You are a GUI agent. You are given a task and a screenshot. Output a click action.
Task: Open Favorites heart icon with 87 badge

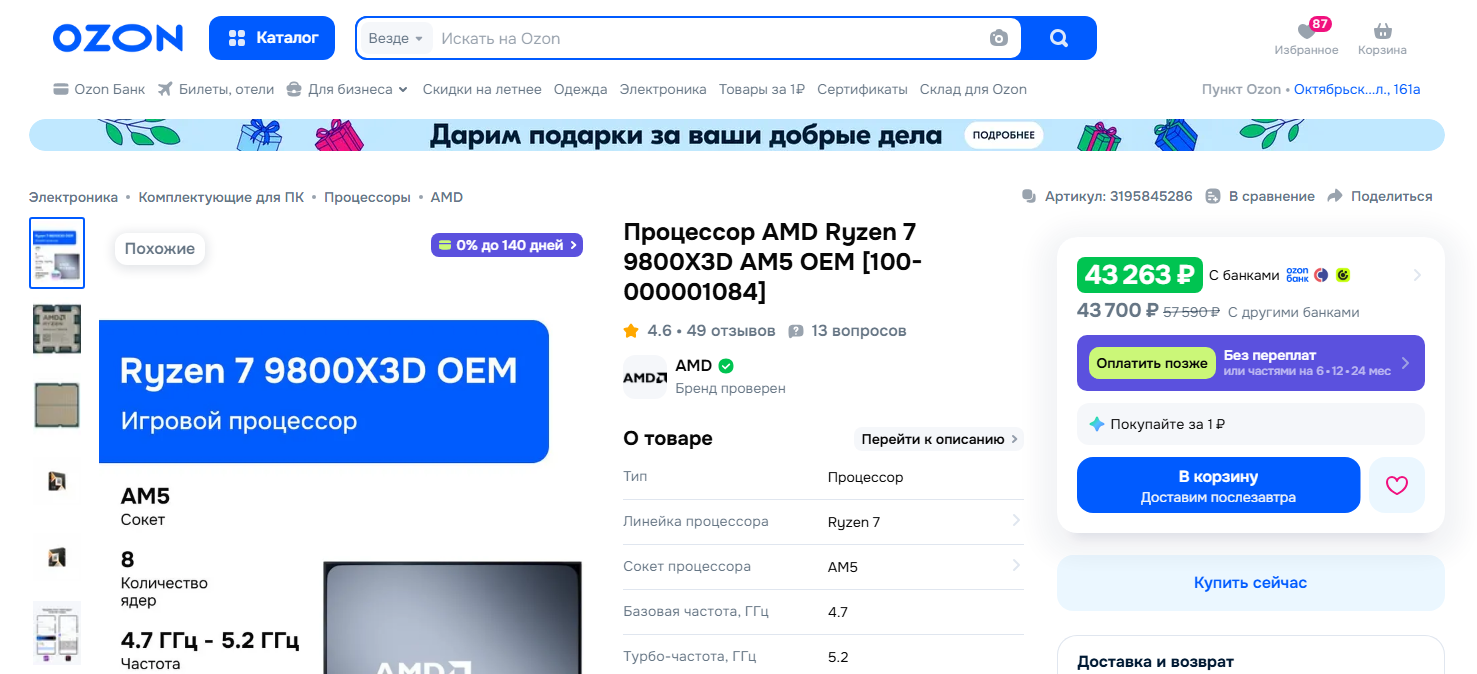click(x=1306, y=31)
